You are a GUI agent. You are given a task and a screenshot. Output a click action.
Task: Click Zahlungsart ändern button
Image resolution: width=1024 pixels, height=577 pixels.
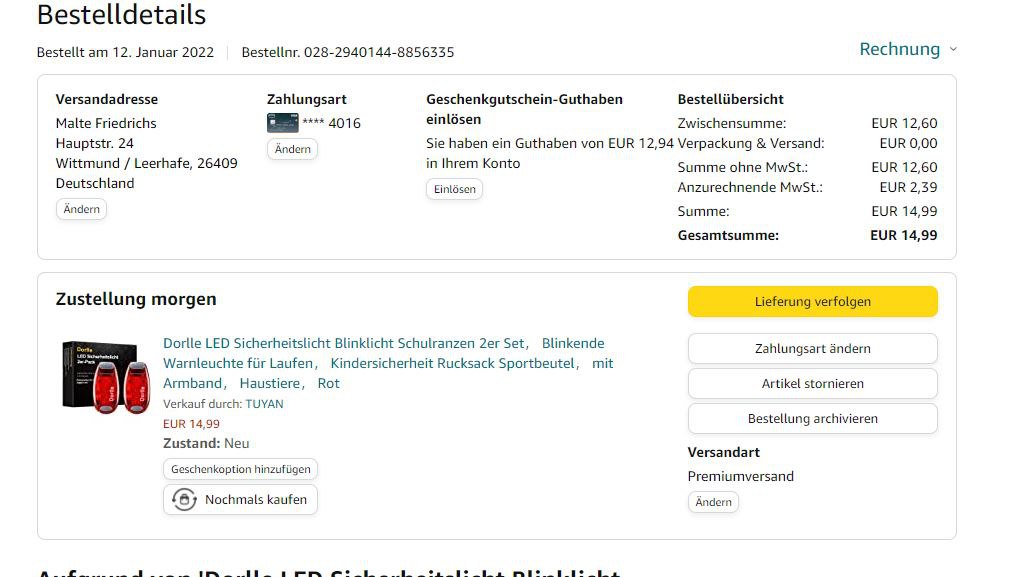pos(812,348)
